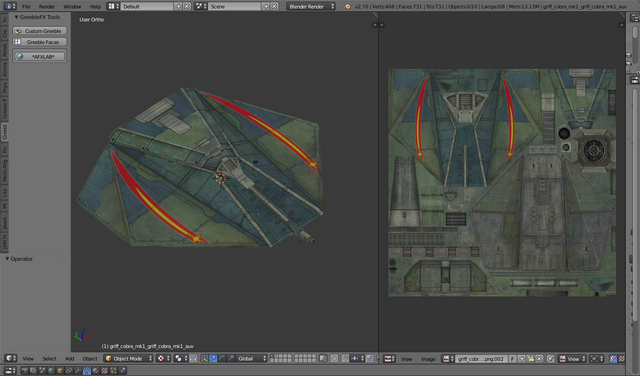Add new image plus in UV editor

tap(522, 359)
